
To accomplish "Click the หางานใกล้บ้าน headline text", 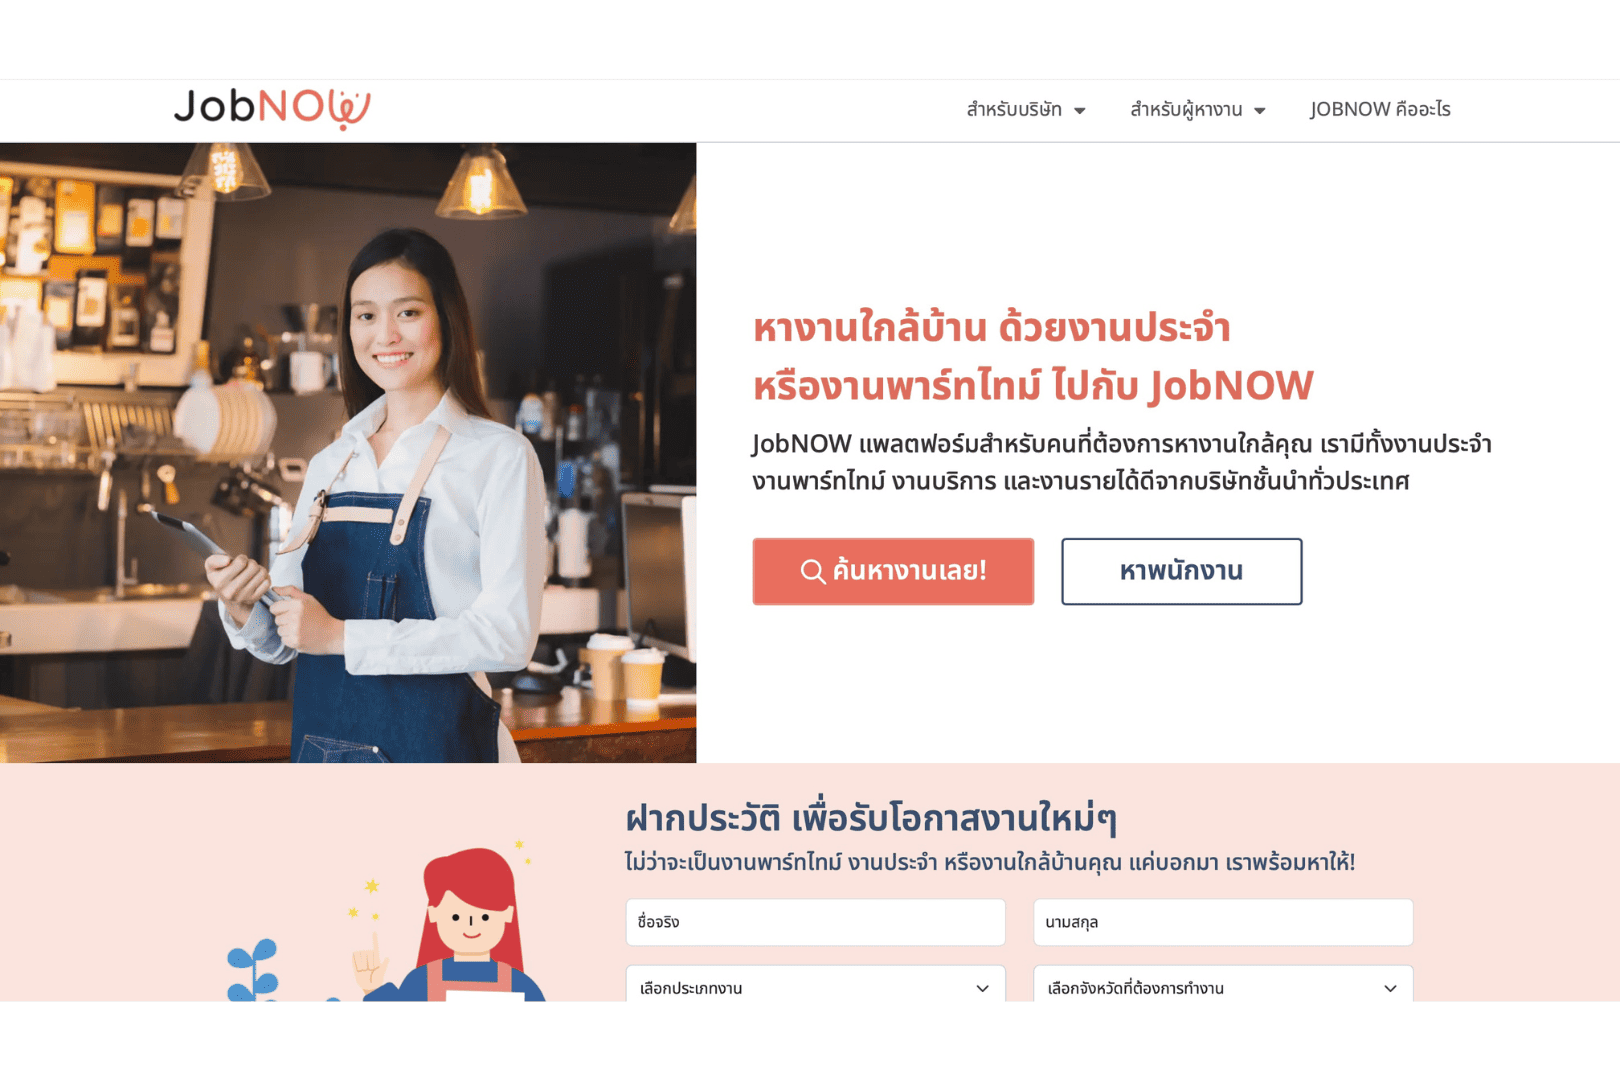I will point(1033,357).
